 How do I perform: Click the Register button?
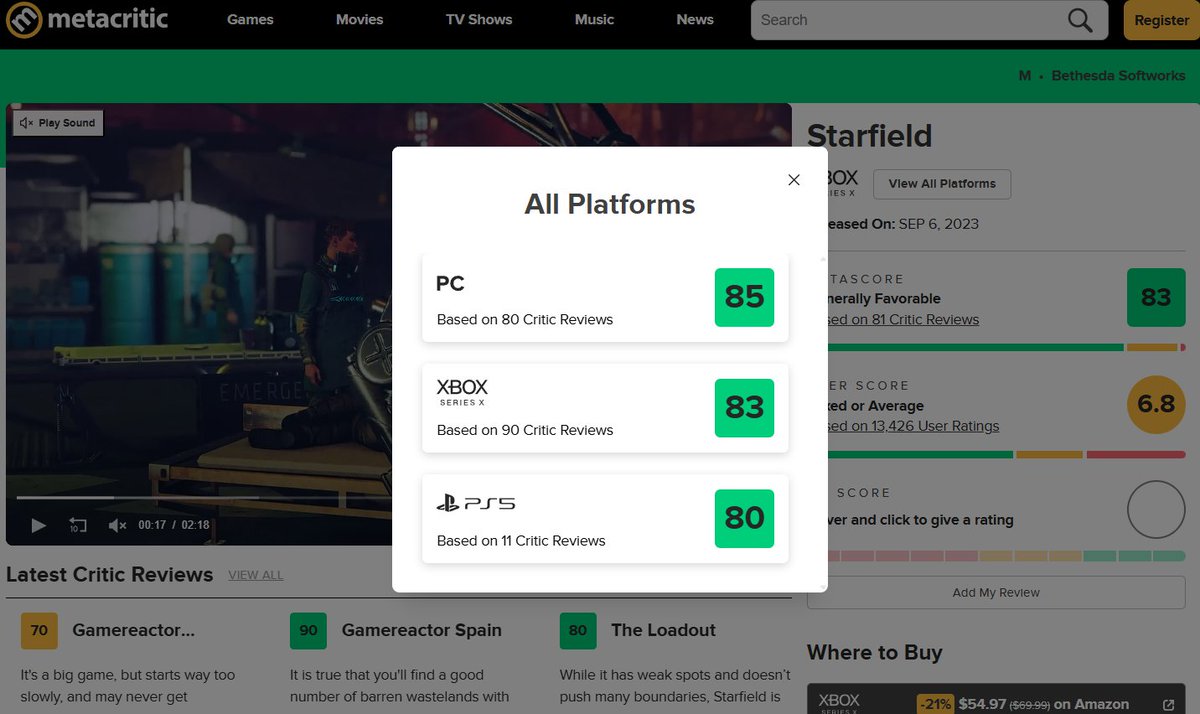pyautogui.click(x=1161, y=20)
